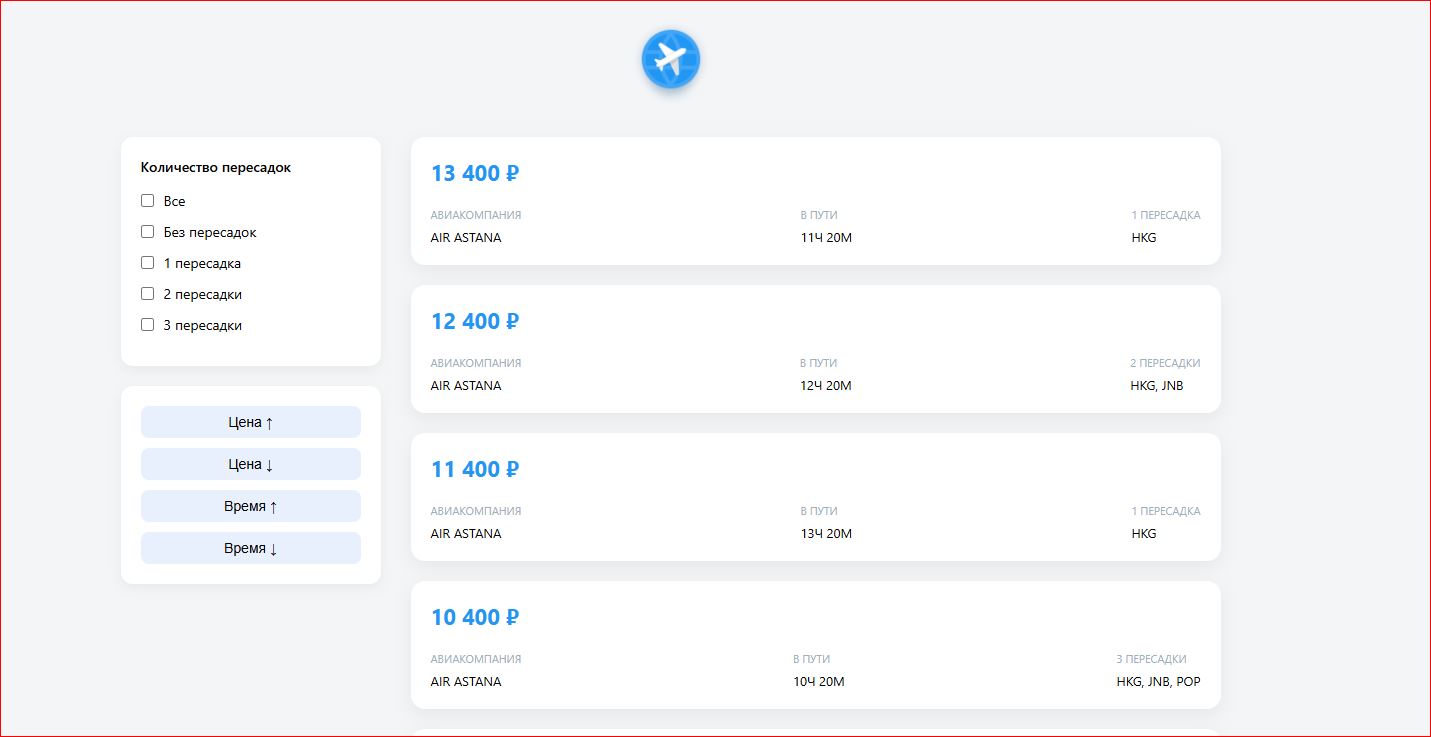Image resolution: width=1431 pixels, height=737 pixels.
Task: Select the "HKG, JNB" stops text
Action: pos(1156,386)
